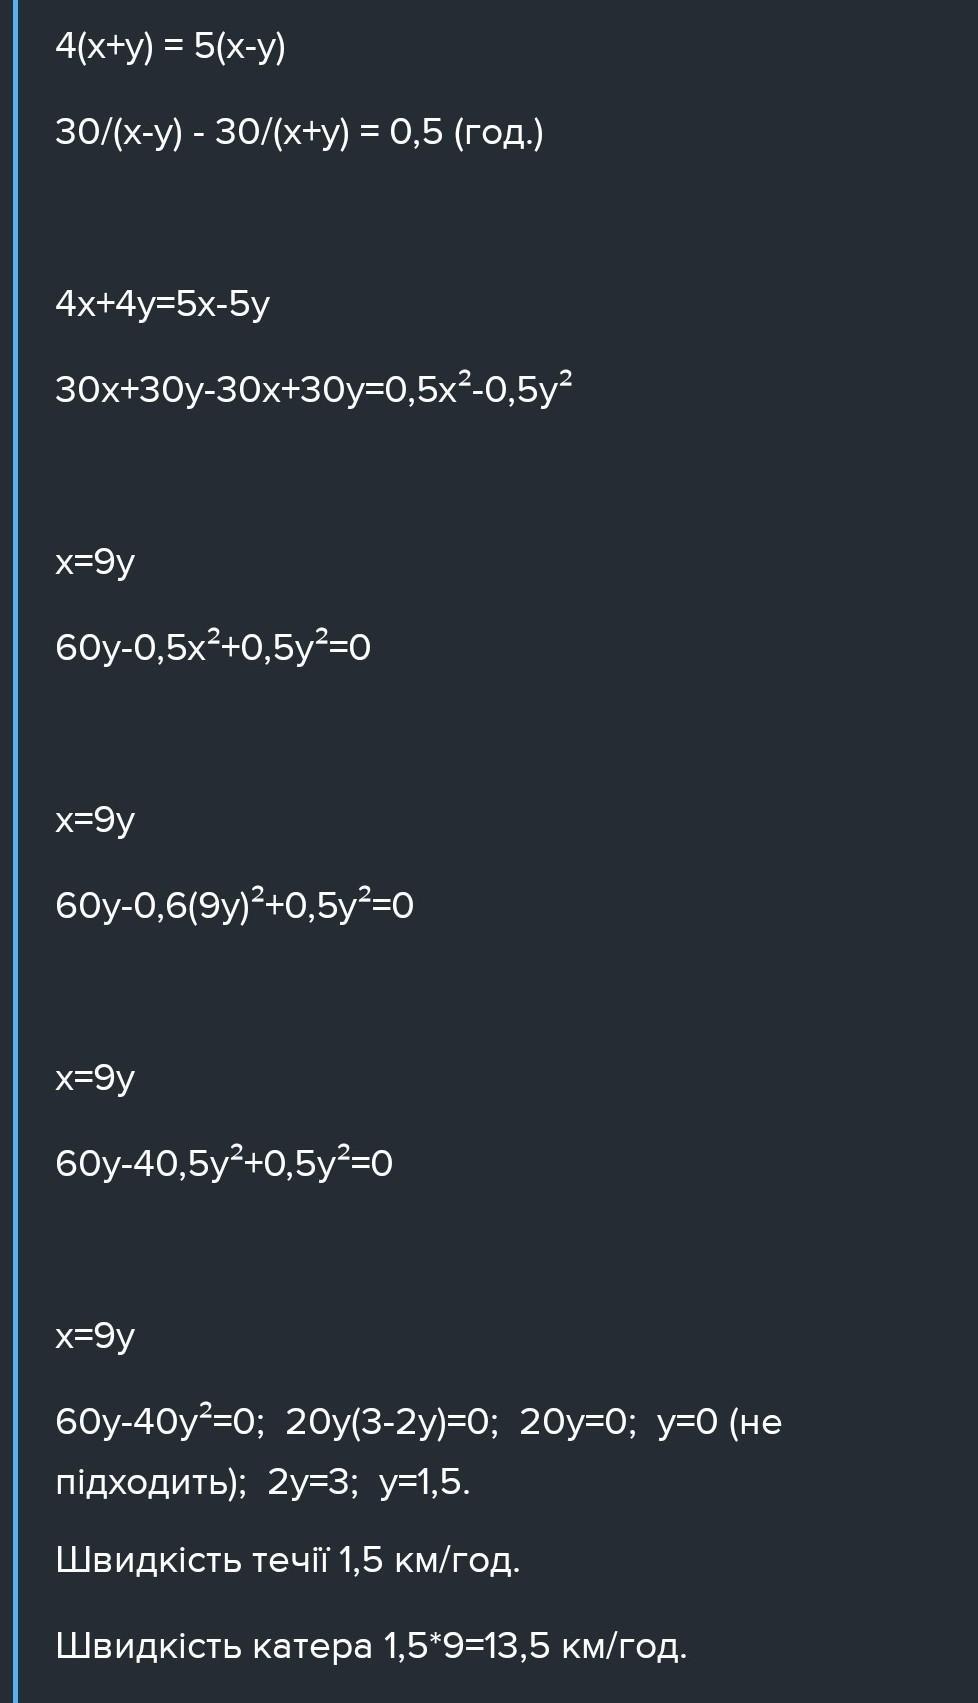Click the left vertical blue border bar
Screen dimensions: 978x1703
click(15, 851)
